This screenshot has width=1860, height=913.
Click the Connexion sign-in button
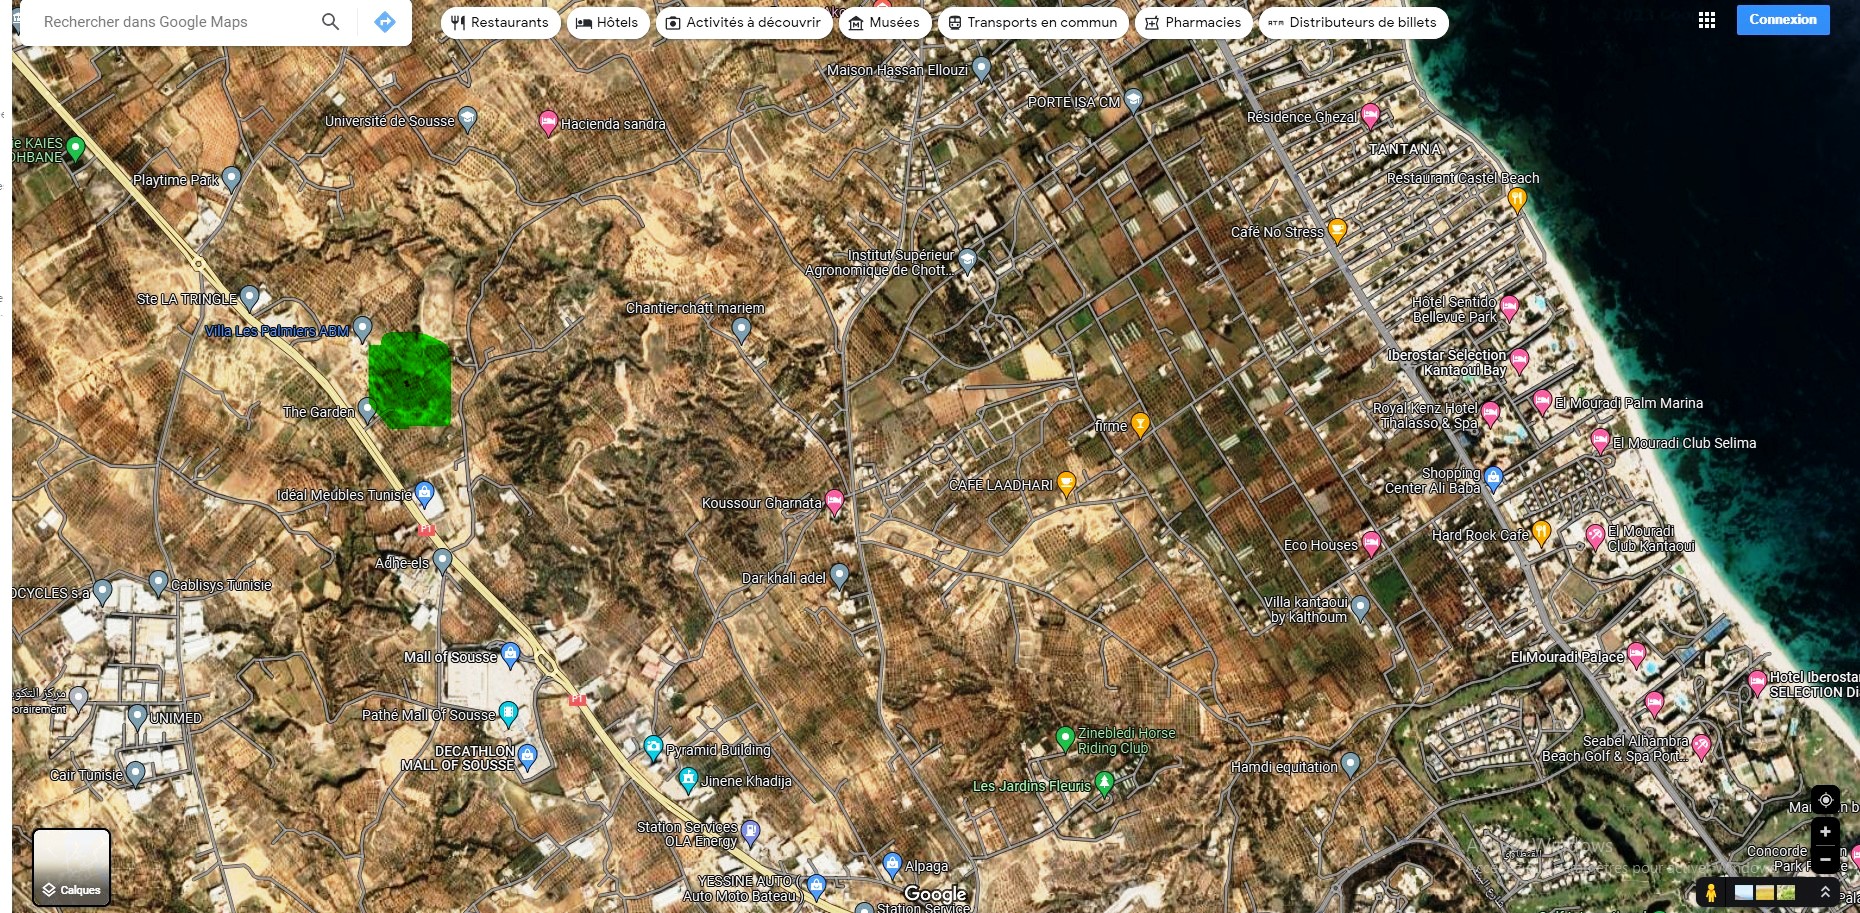point(1782,20)
